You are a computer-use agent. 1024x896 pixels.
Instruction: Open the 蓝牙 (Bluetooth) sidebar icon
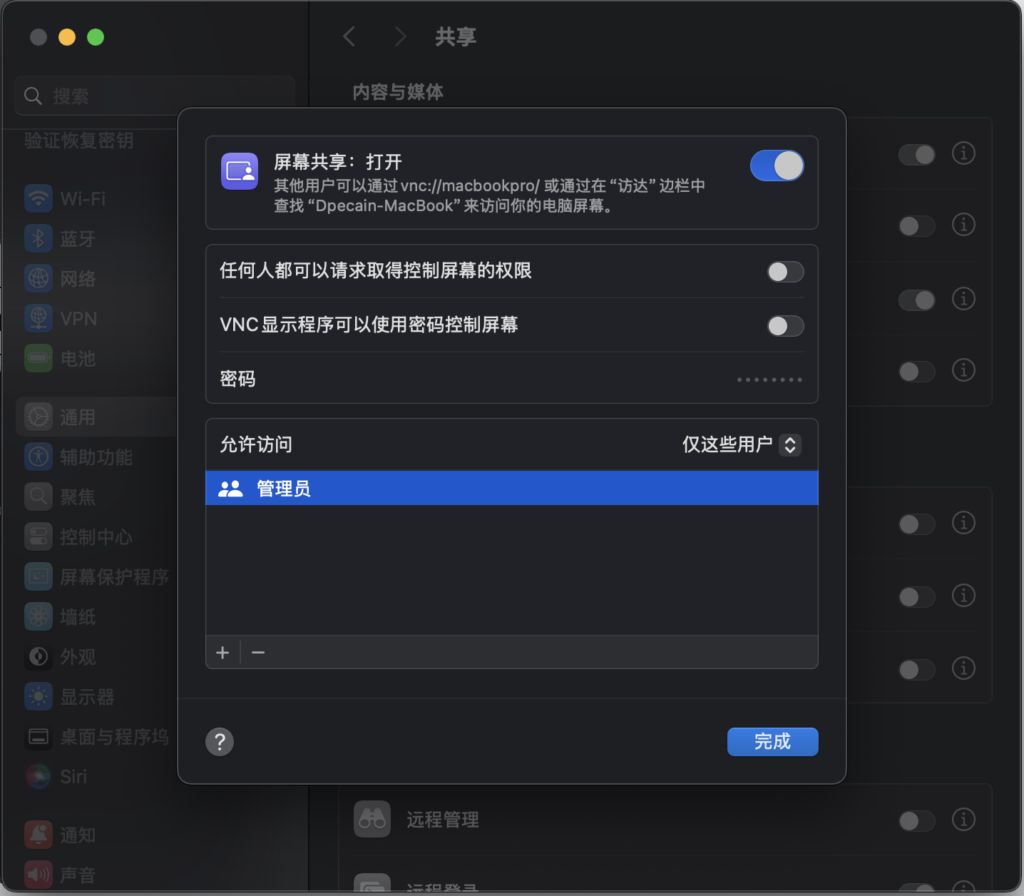pyautogui.click(x=39, y=238)
